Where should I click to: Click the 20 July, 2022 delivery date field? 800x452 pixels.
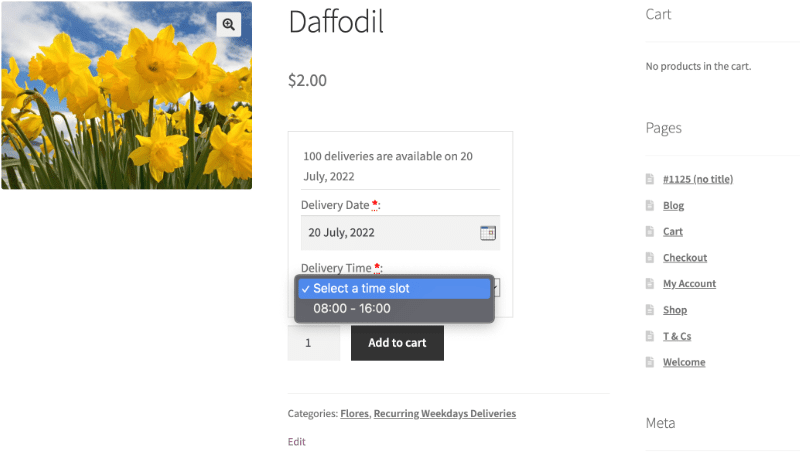(x=400, y=233)
